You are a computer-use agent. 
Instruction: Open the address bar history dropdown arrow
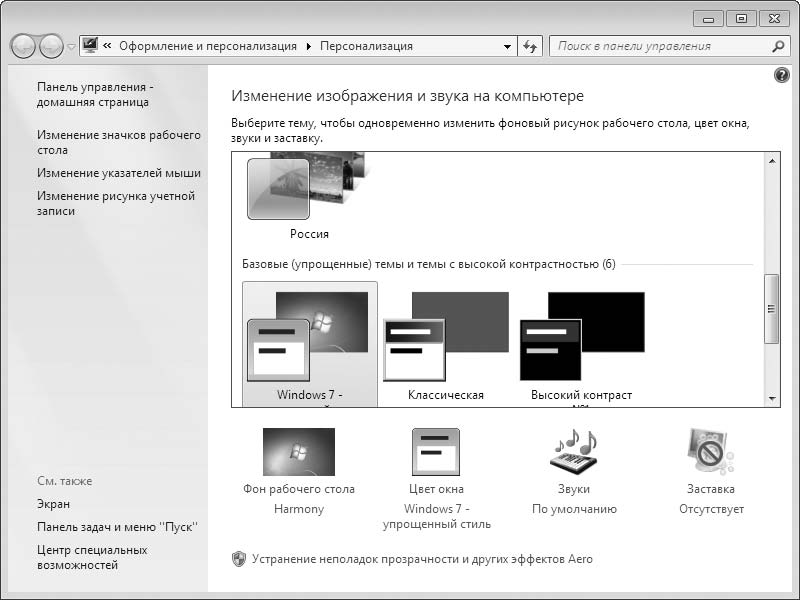click(x=507, y=46)
